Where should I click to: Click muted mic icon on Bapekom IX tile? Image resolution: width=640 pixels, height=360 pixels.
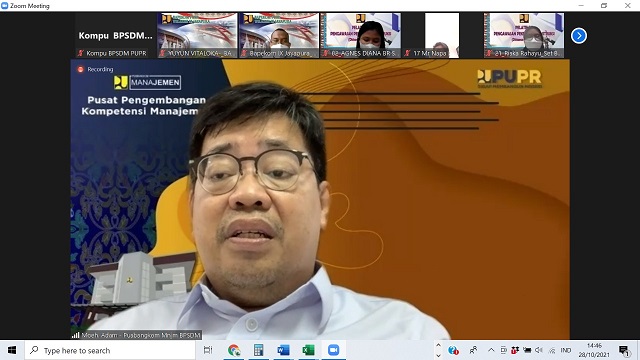[244, 53]
